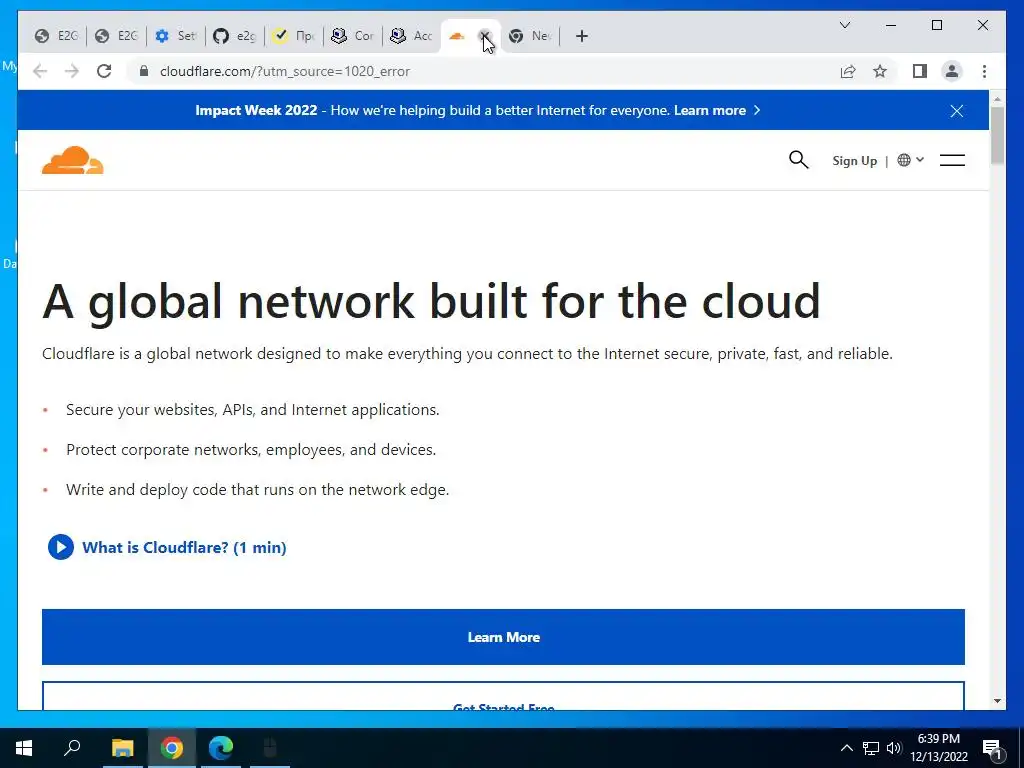The image size is (1024, 768).
Task: Open the Windows Start menu
Action: click(24, 748)
